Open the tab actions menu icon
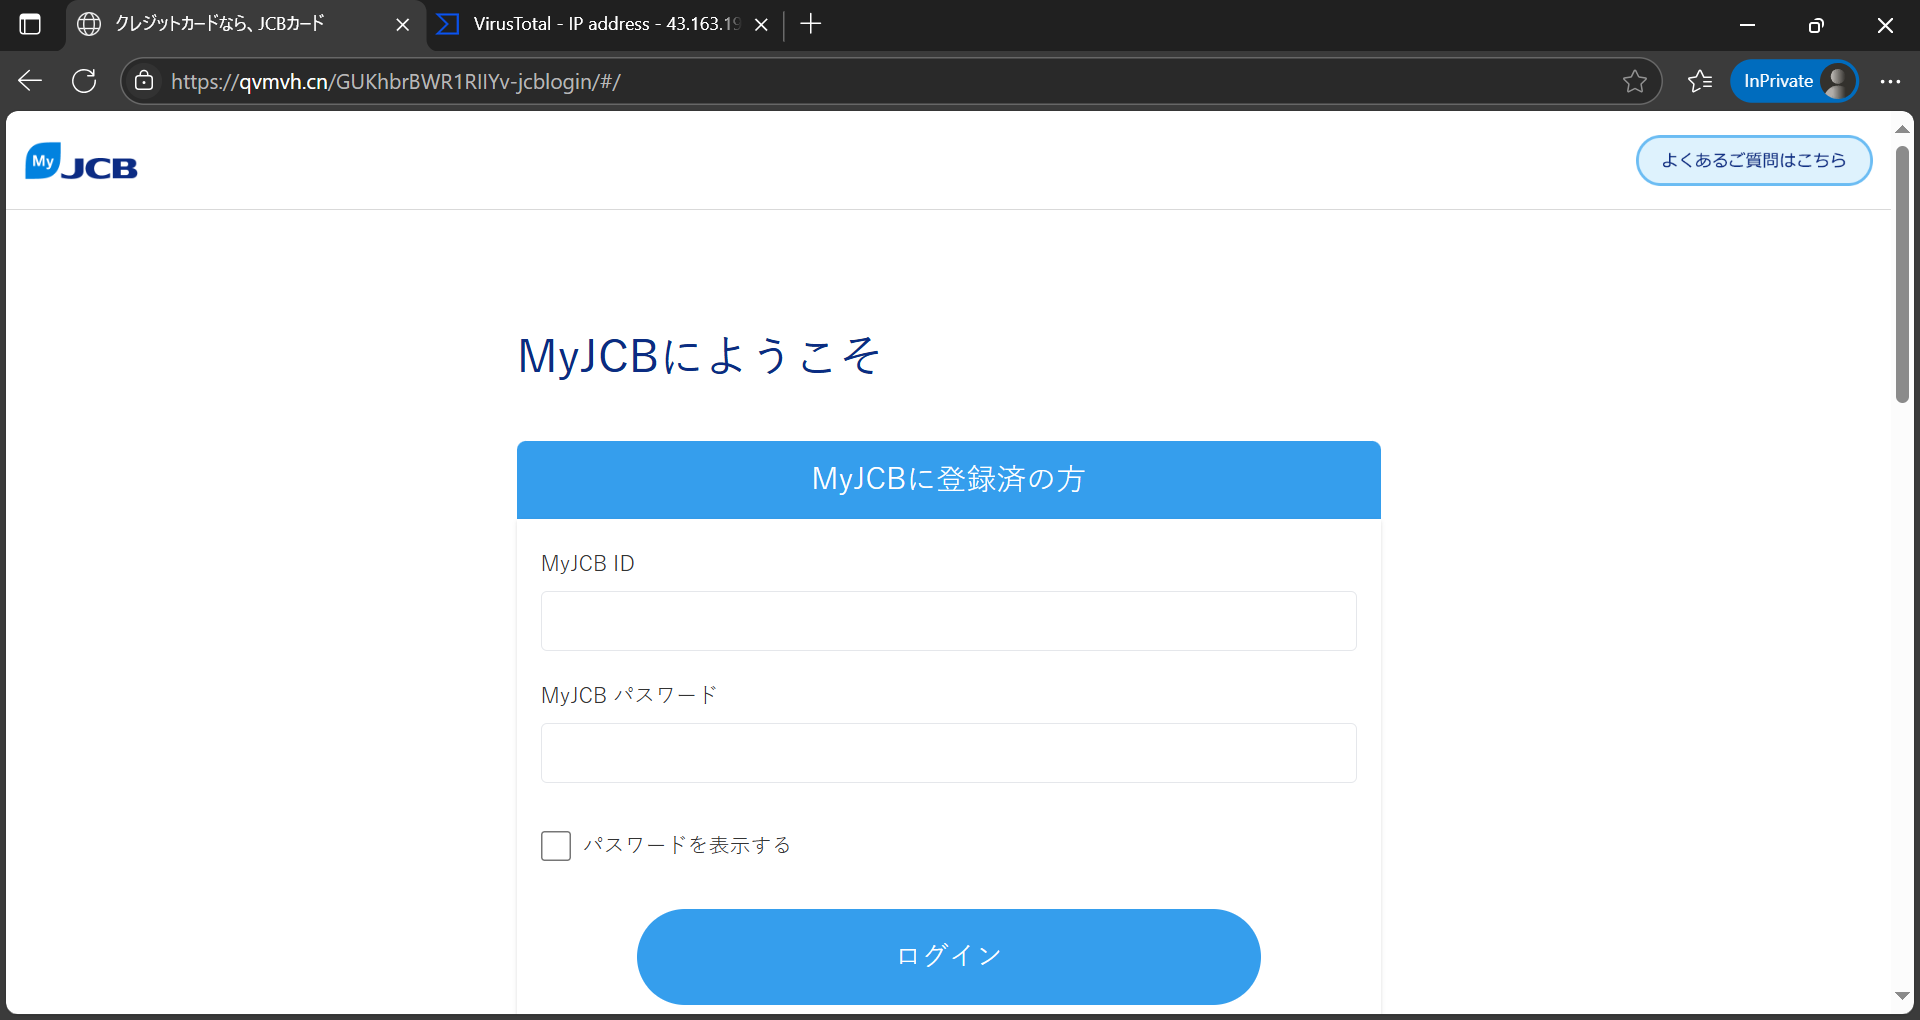This screenshot has width=1920, height=1020. pos(30,24)
